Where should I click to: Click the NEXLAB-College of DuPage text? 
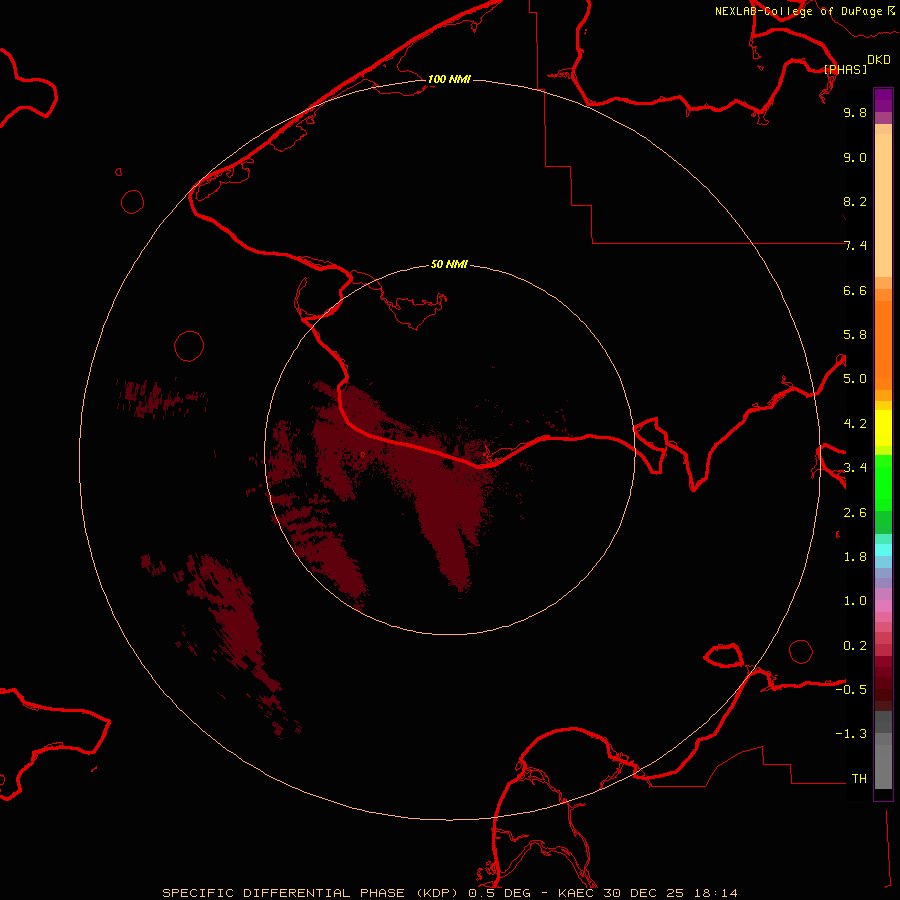coord(798,11)
